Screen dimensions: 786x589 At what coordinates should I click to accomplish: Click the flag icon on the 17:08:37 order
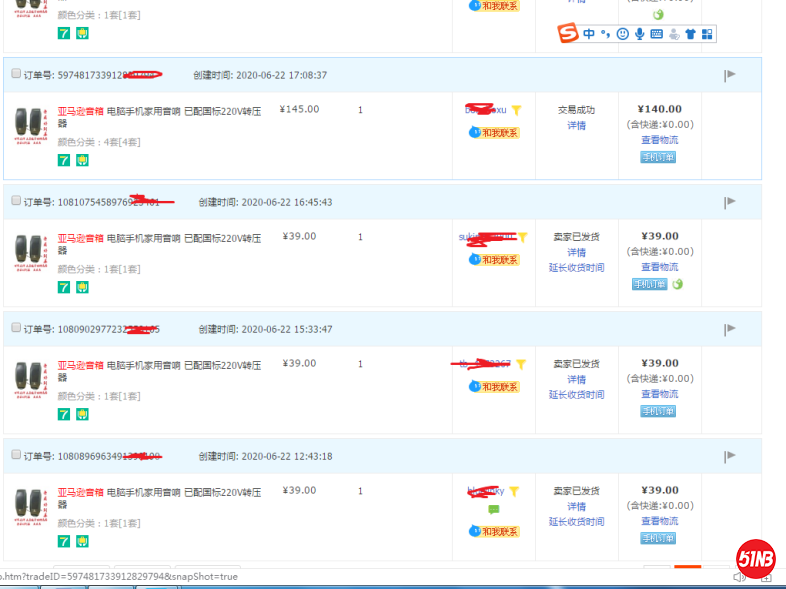730,75
